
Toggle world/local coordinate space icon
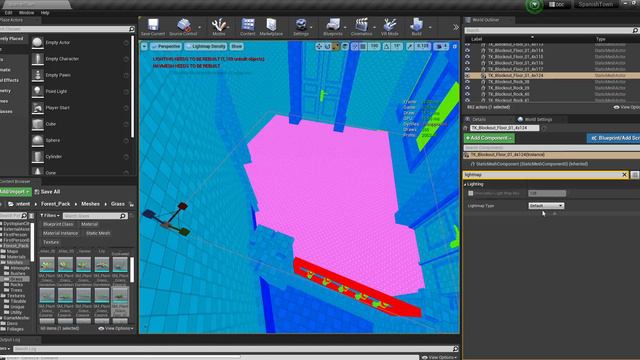(345, 47)
